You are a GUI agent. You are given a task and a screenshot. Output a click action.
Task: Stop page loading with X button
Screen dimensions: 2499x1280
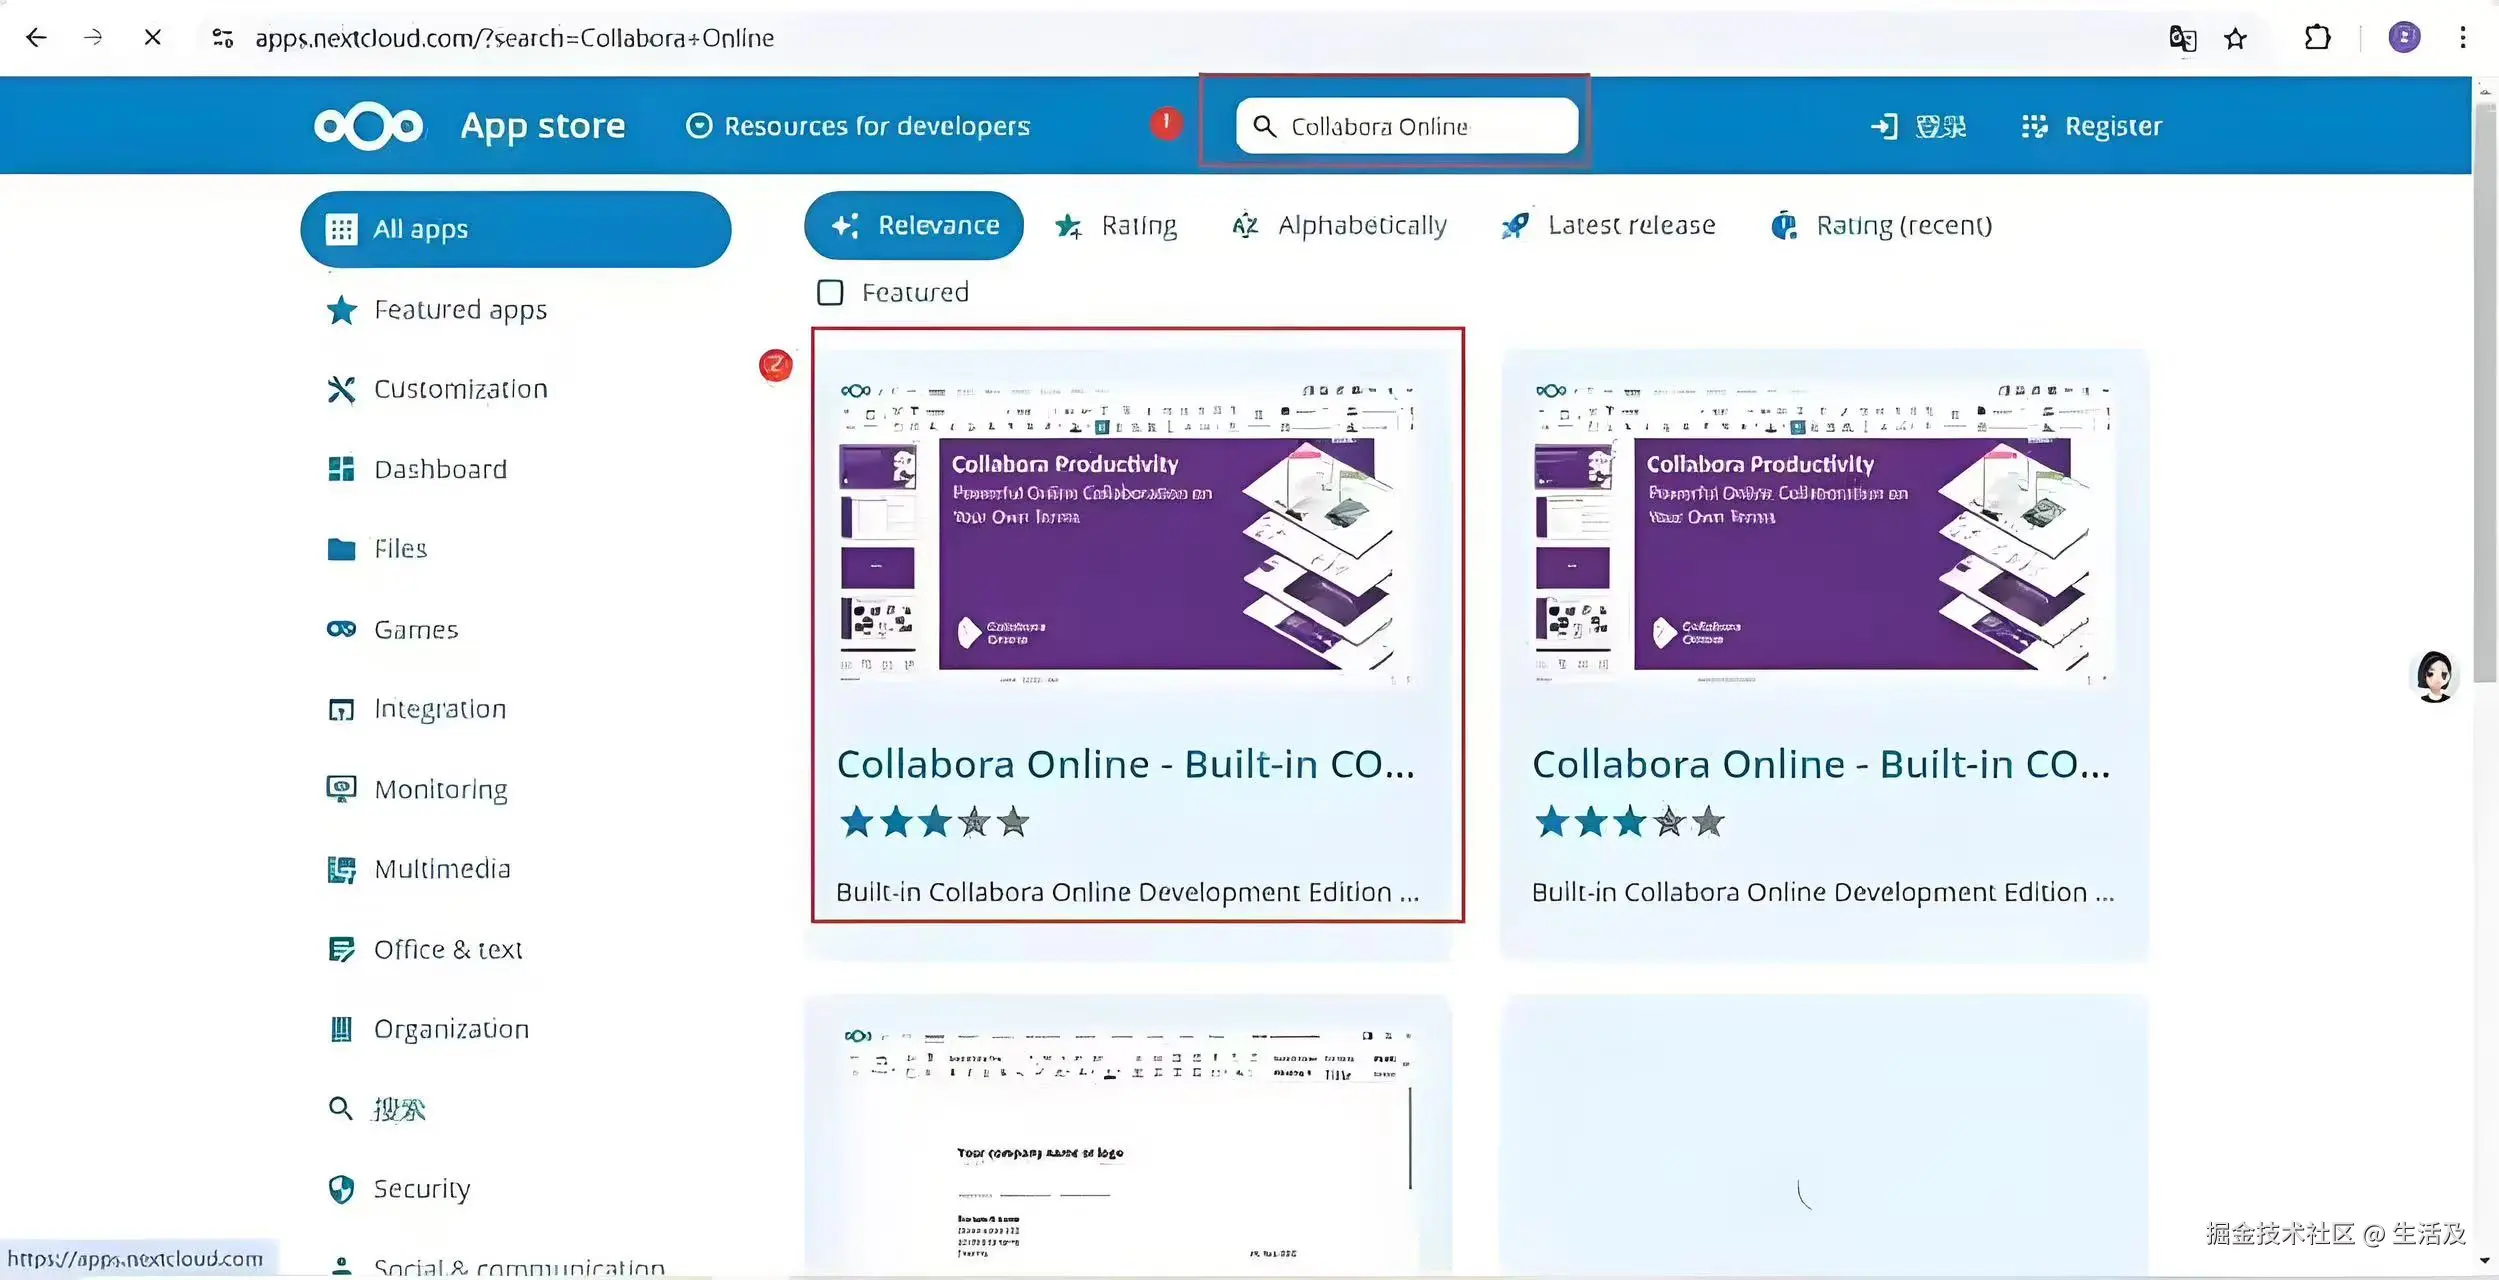152,38
